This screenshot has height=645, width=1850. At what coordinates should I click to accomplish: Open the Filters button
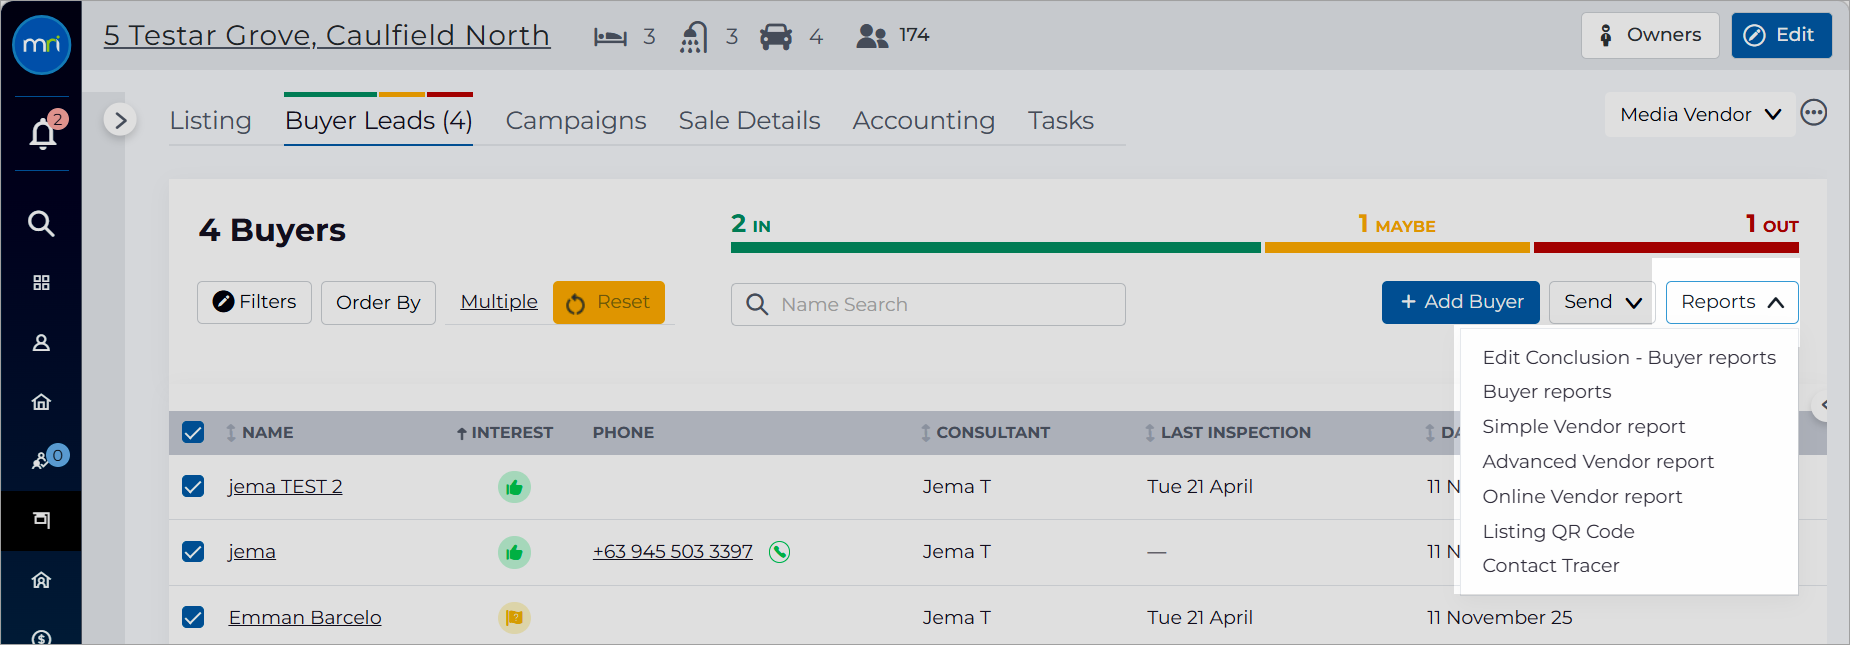pos(254,302)
